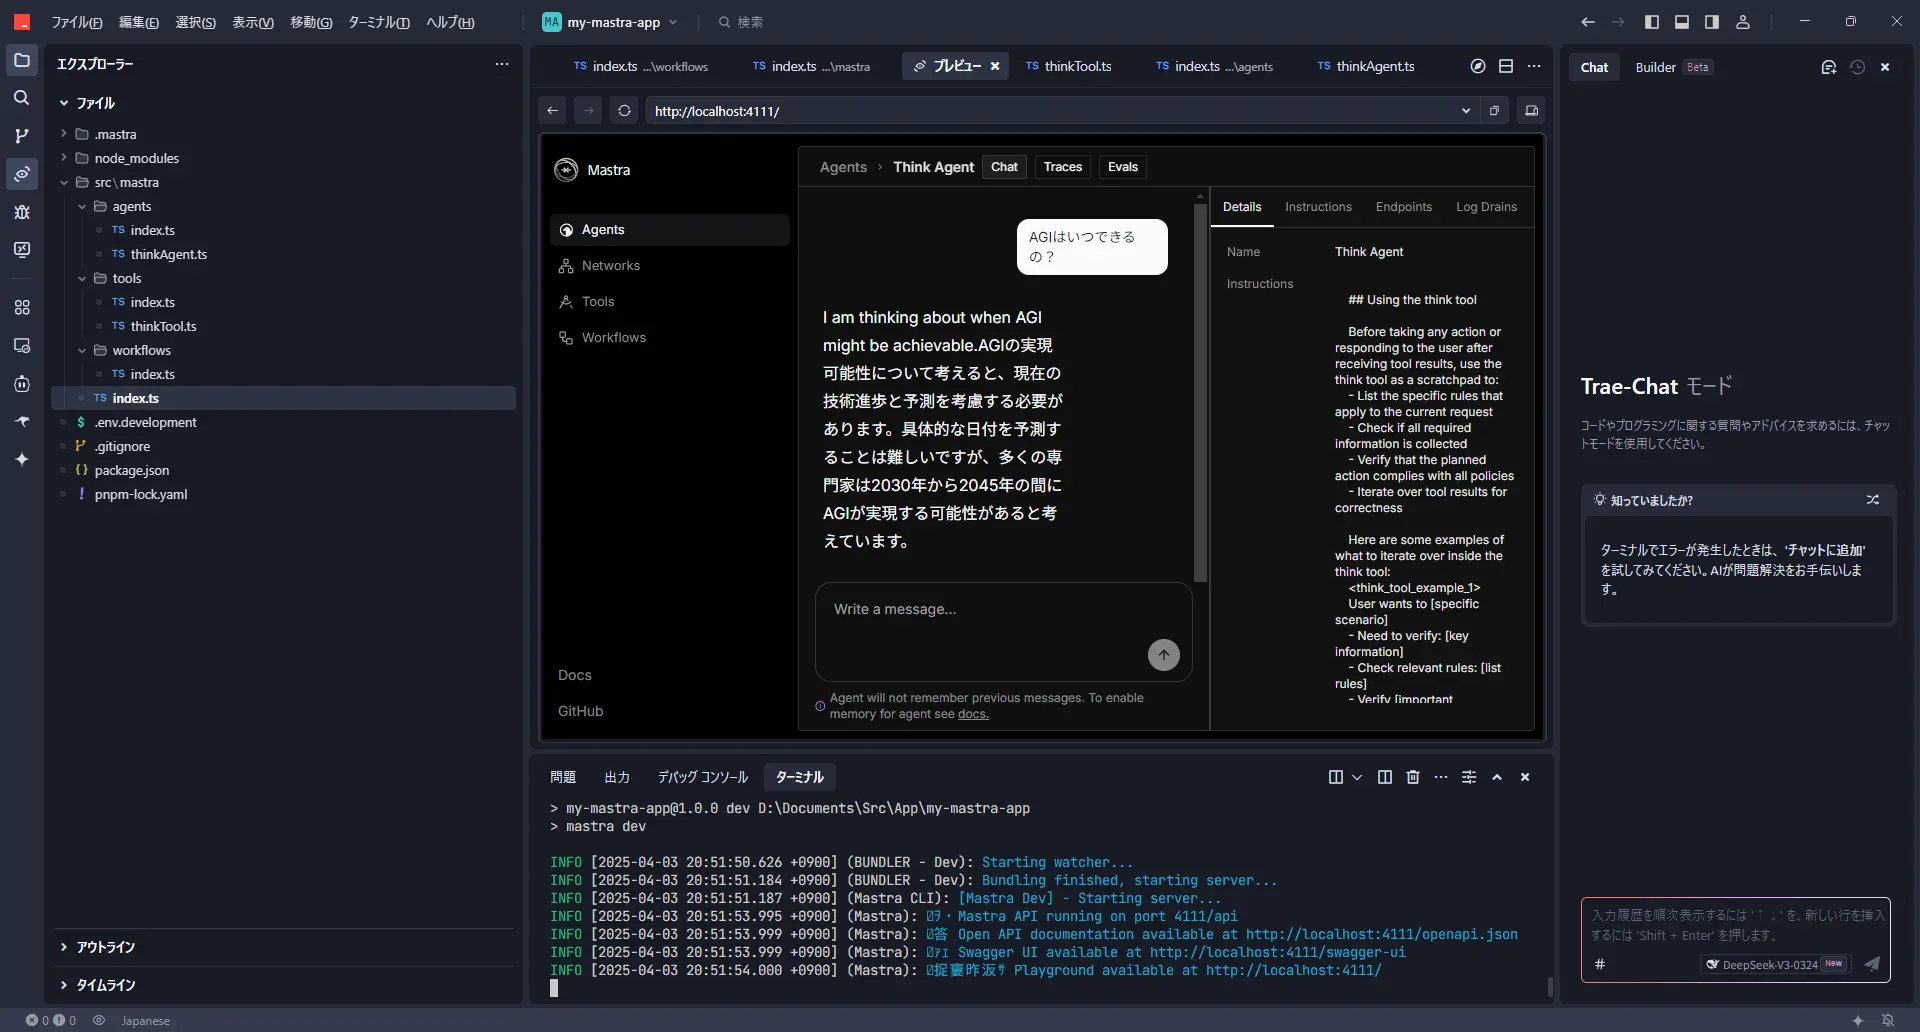Kill the active terminal with the trash icon
Viewport: 1920px width, 1032px height.
1413,777
